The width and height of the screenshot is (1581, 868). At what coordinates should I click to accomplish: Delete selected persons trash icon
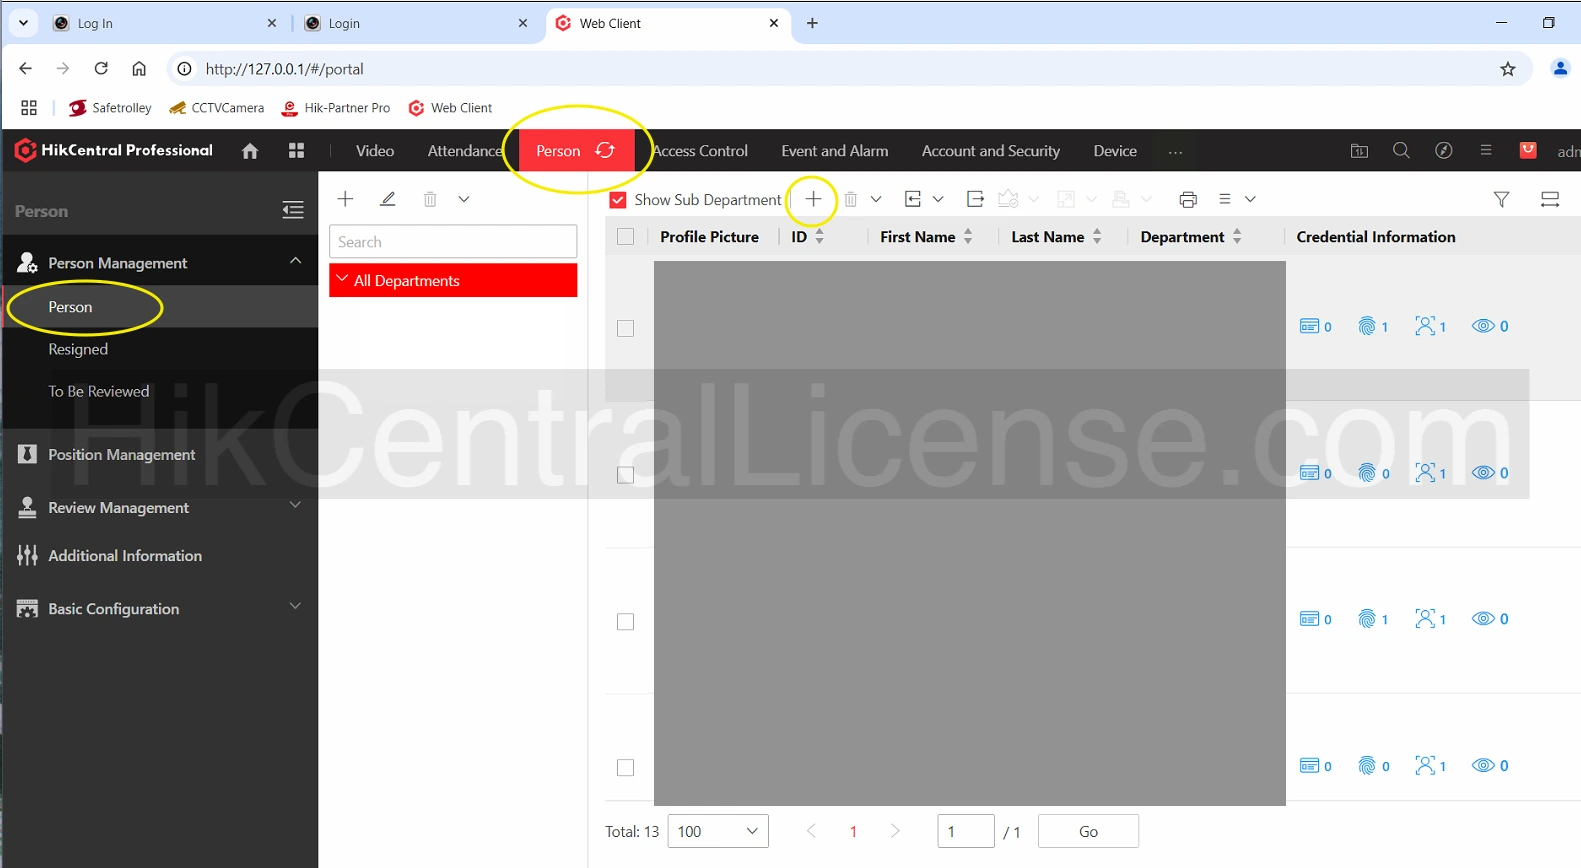(851, 199)
